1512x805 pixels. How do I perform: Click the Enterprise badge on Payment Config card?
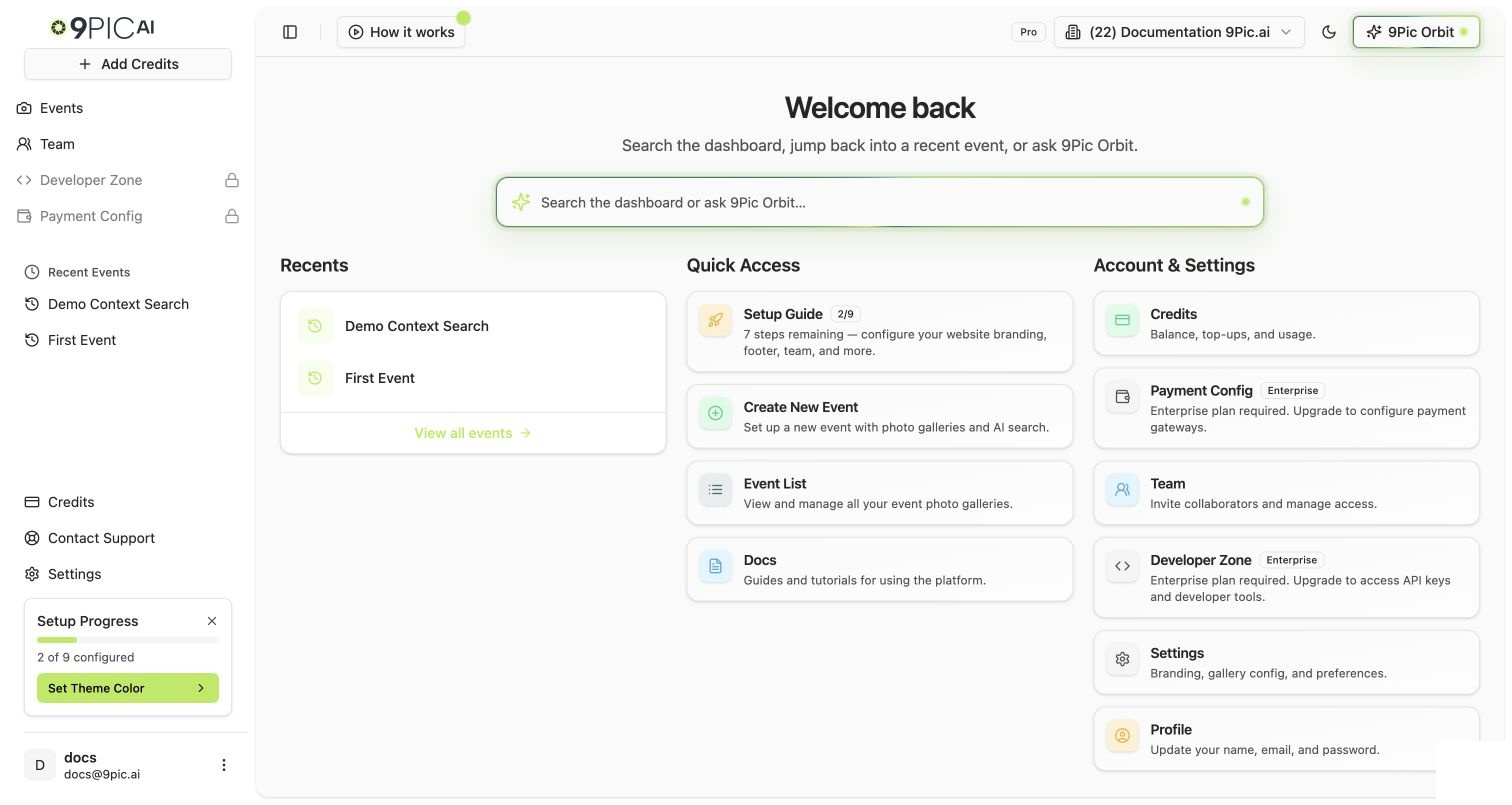click(1292, 390)
